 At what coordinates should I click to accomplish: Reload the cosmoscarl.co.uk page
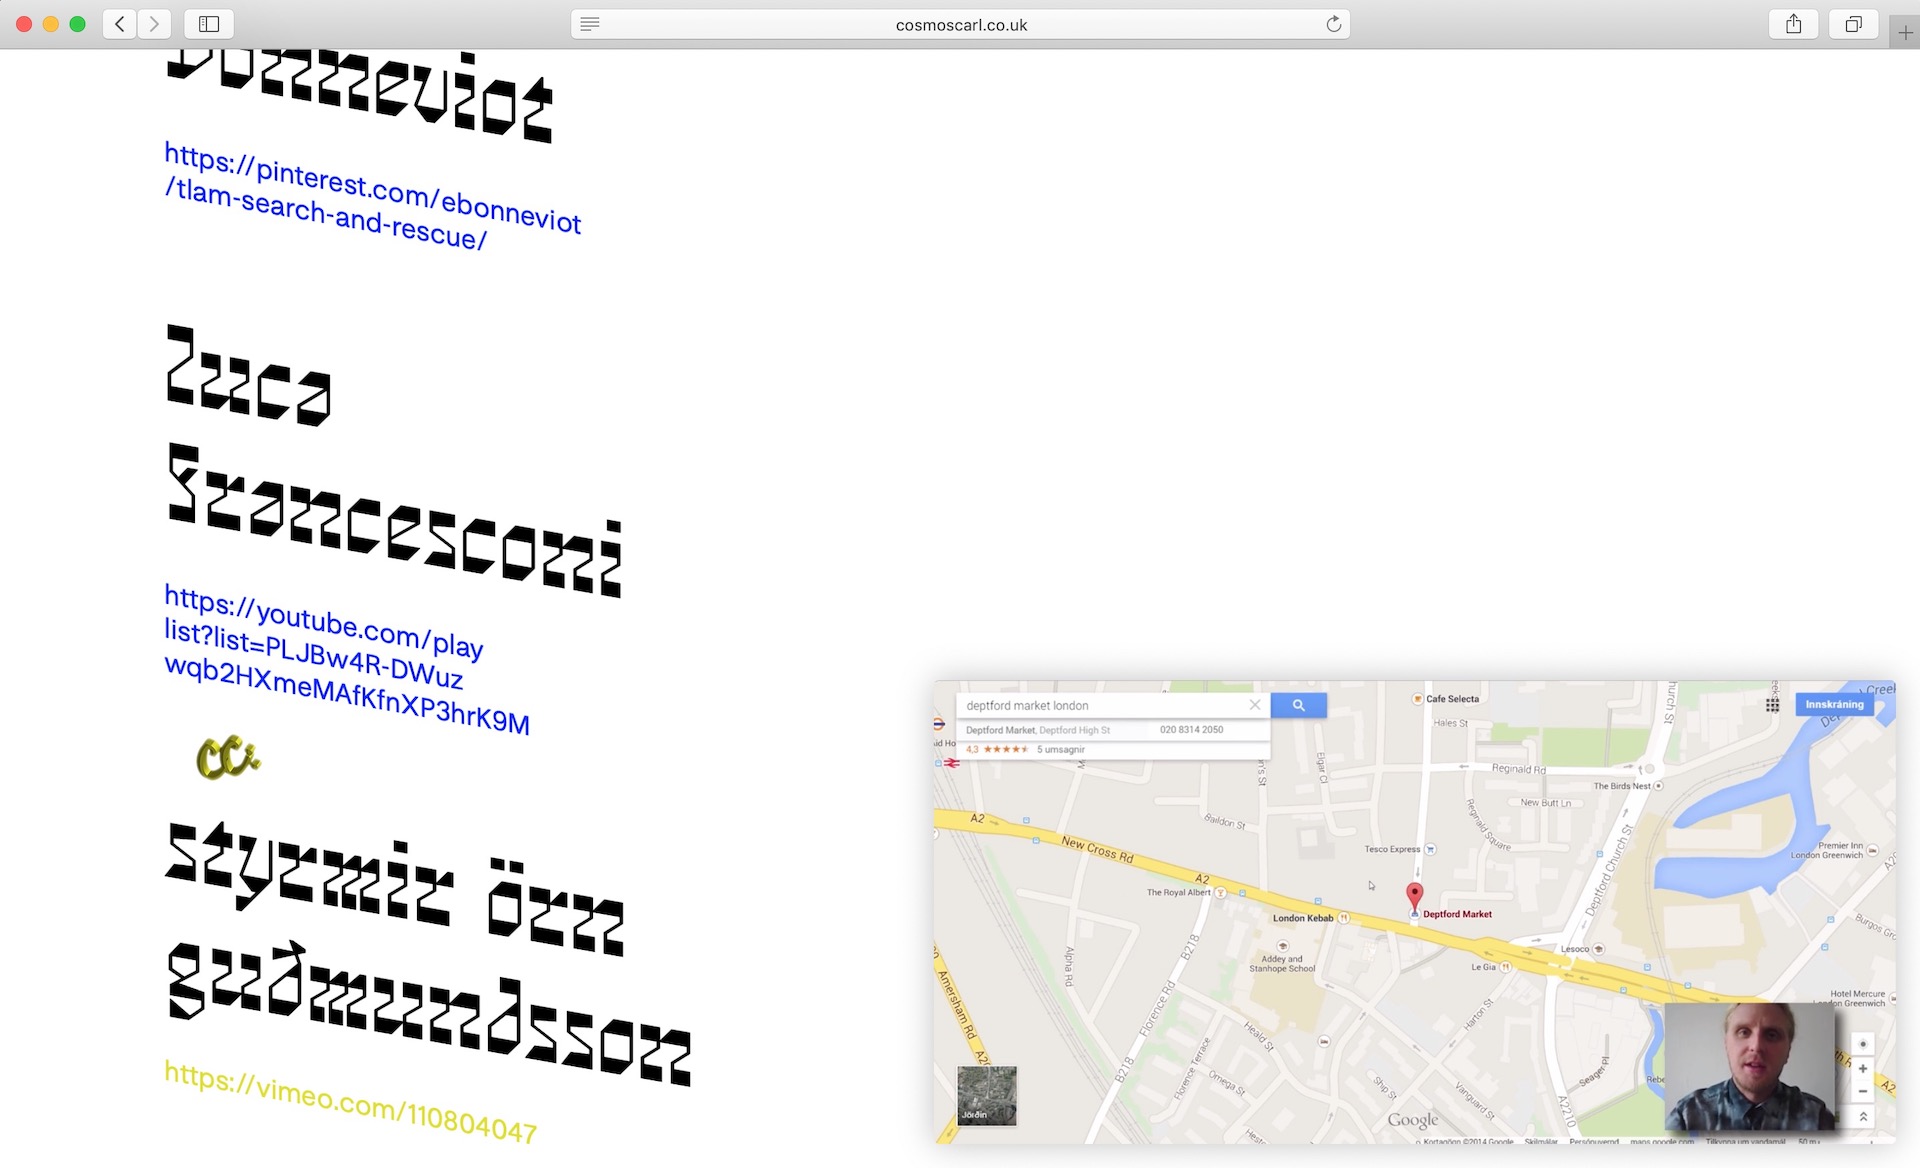point(1333,24)
